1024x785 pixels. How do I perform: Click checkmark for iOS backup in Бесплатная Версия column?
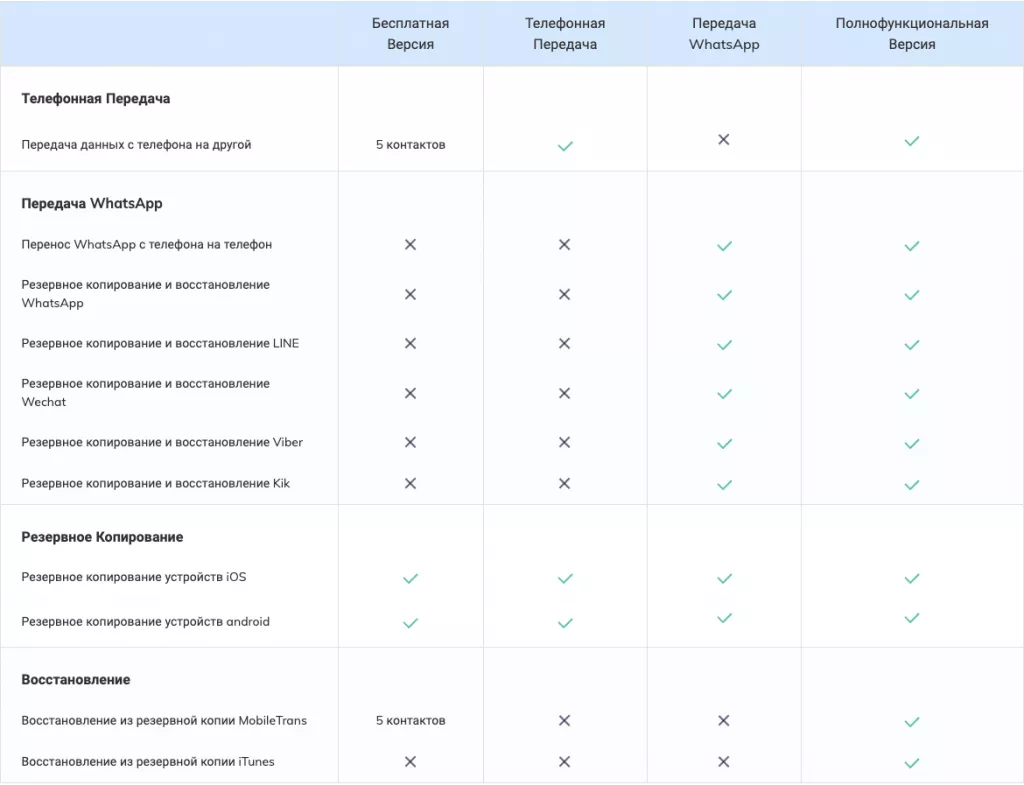tap(410, 578)
